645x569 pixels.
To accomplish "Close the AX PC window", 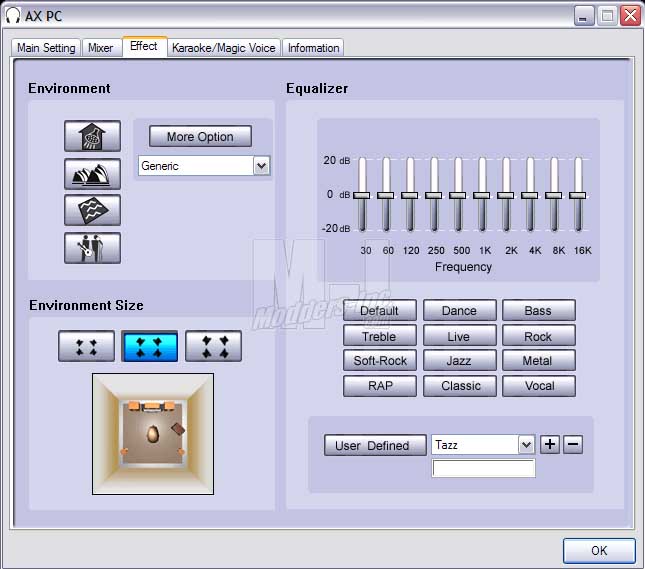I will tap(631, 16).
